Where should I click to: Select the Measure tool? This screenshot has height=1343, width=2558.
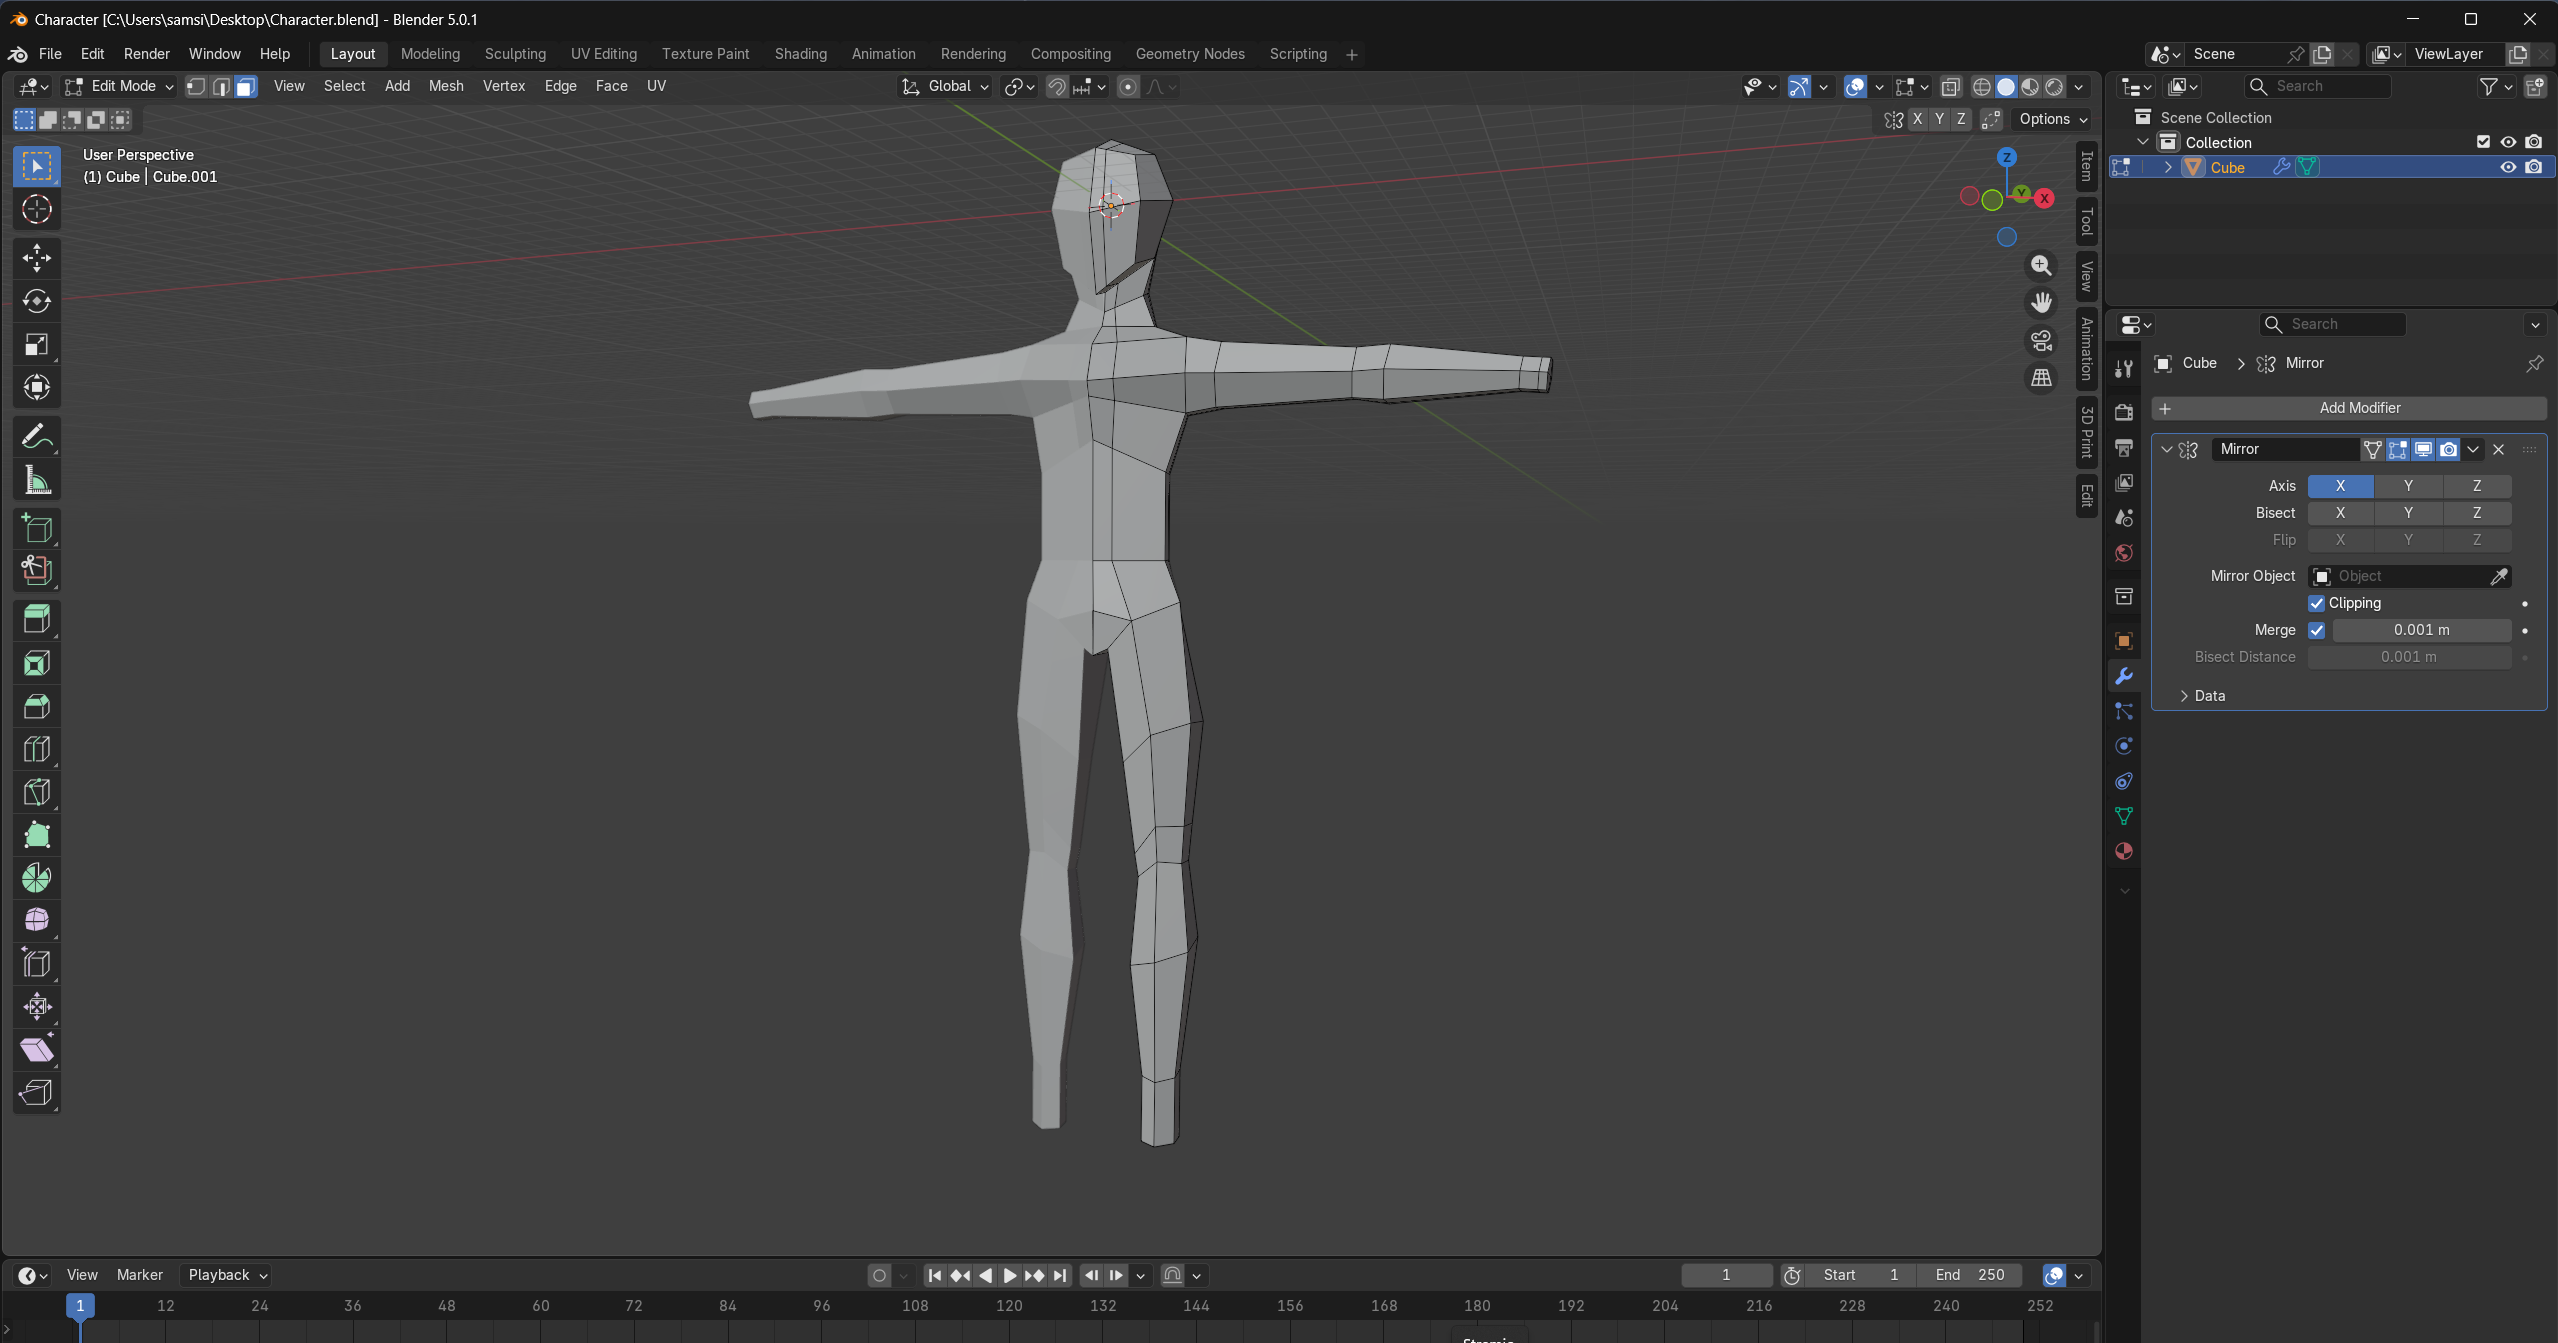coord(37,480)
